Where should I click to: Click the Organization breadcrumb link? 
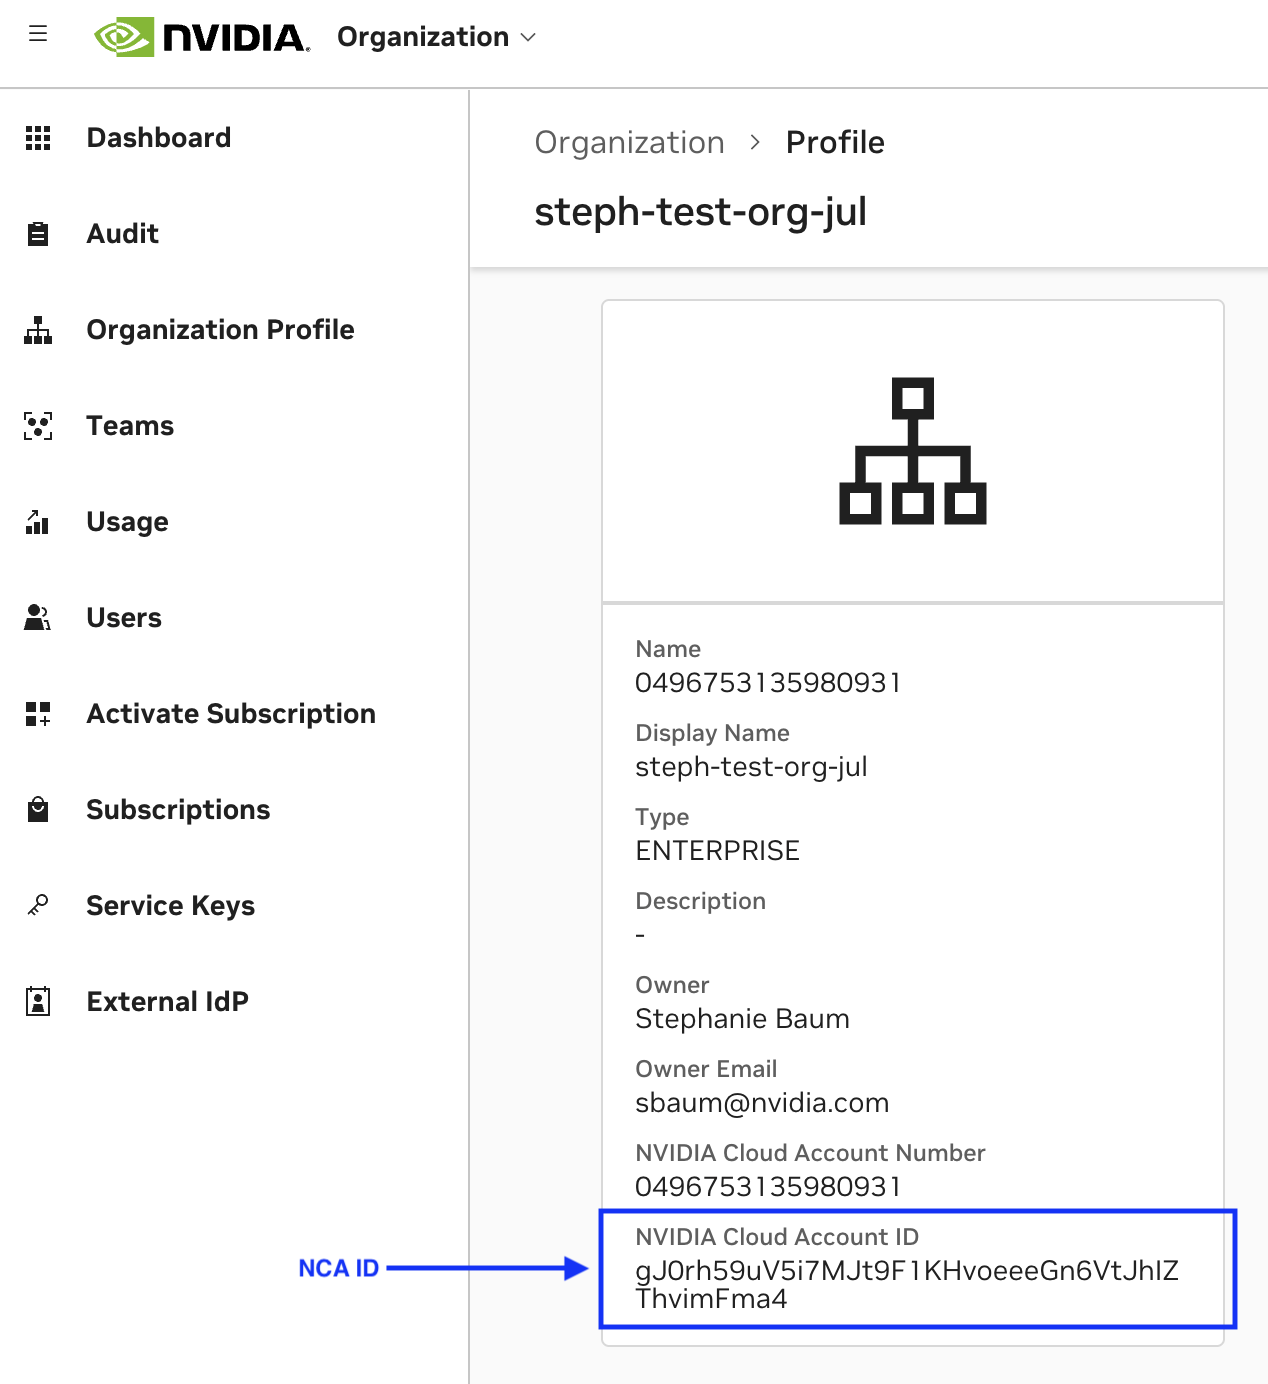pyautogui.click(x=629, y=143)
